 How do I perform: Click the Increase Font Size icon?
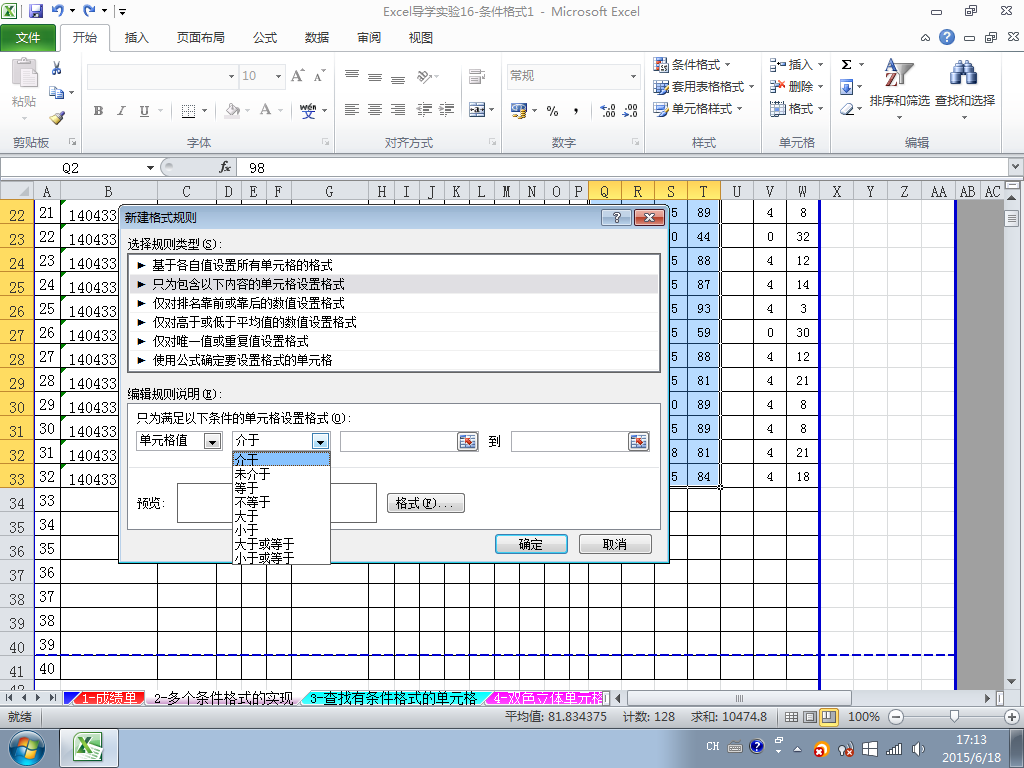(298, 76)
